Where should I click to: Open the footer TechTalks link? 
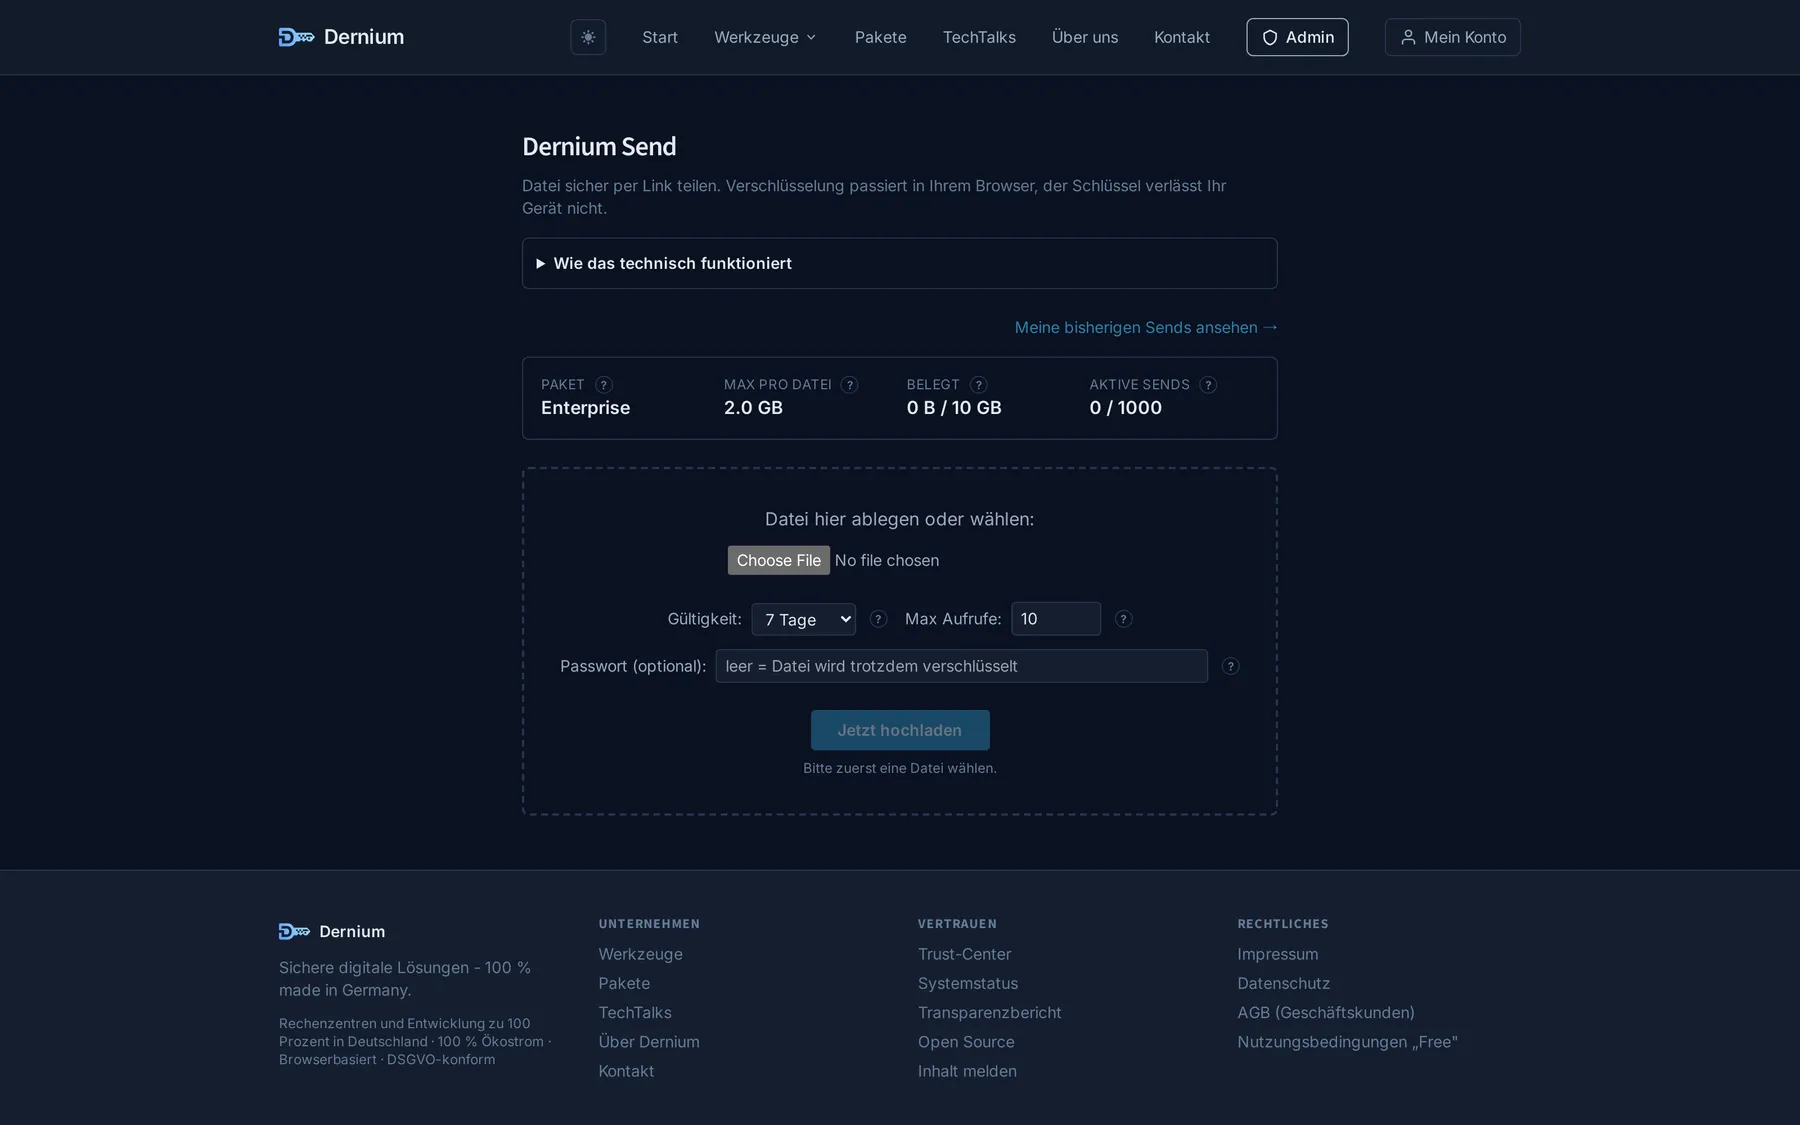[635, 1012]
